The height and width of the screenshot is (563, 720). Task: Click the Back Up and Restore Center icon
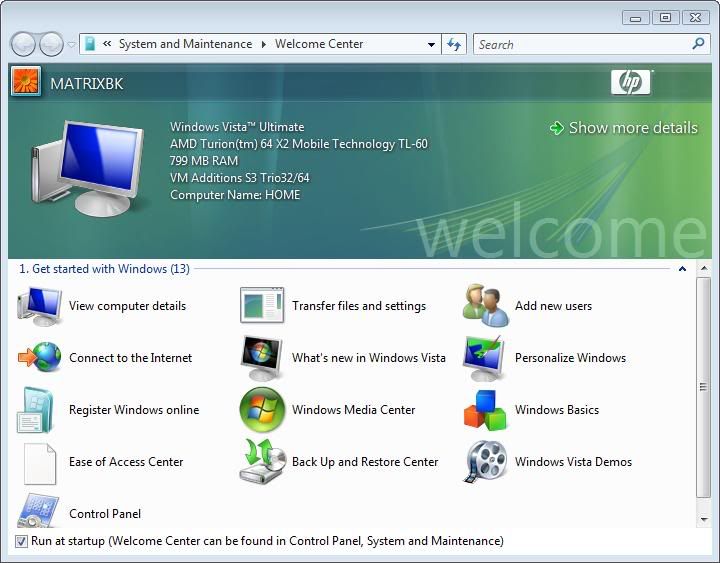point(262,462)
